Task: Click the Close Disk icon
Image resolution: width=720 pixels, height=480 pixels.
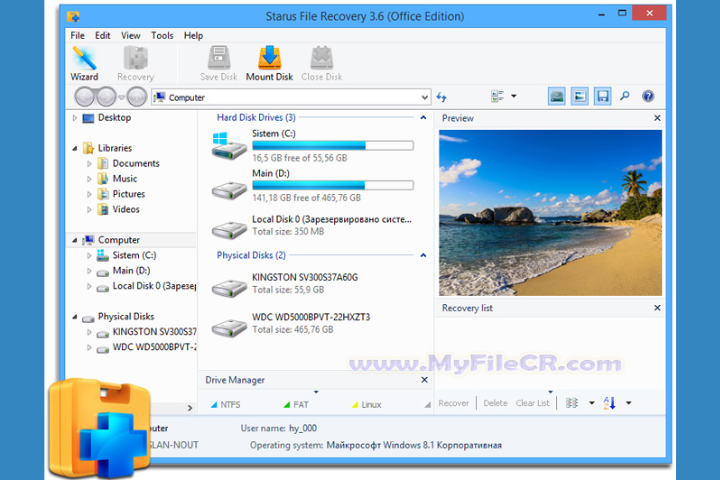Action: [x=321, y=64]
